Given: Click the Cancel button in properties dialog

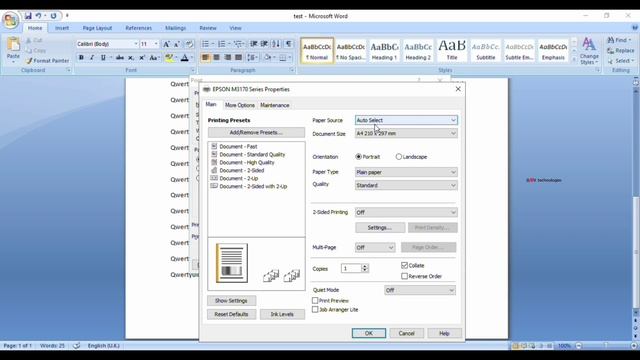Looking at the screenshot, I should [407, 333].
